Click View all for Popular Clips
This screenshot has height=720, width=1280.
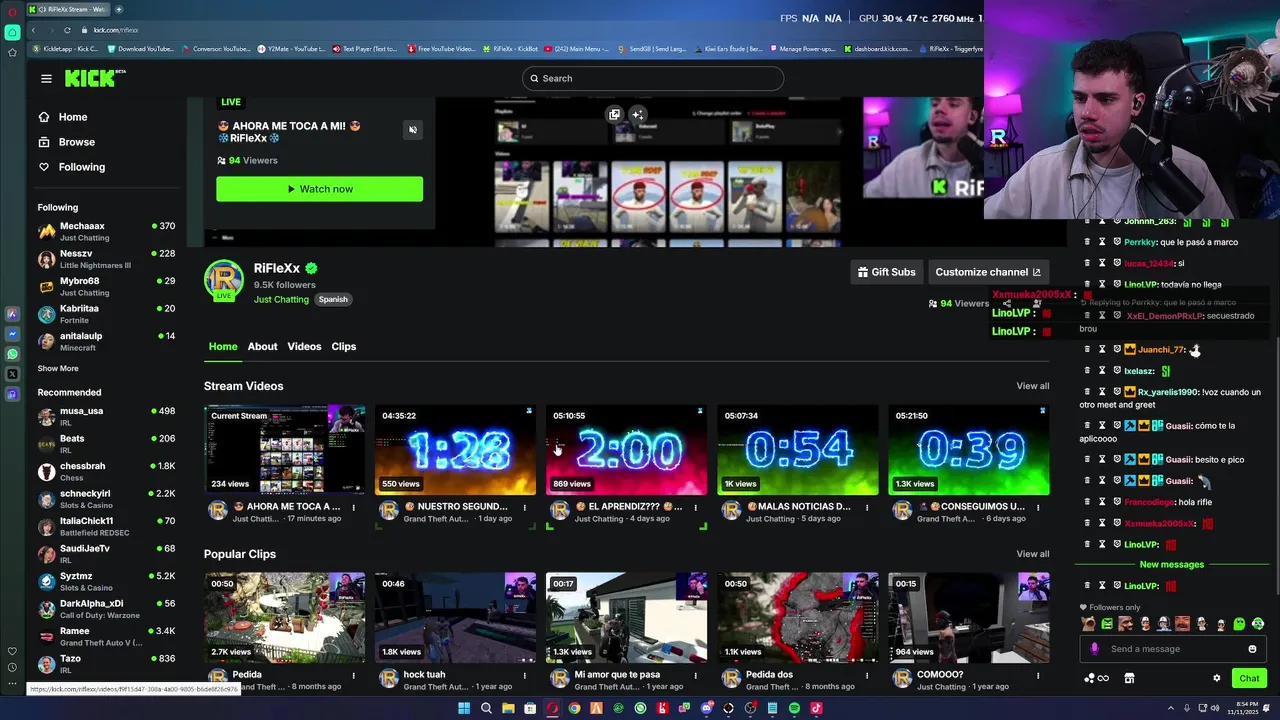[1033, 554]
